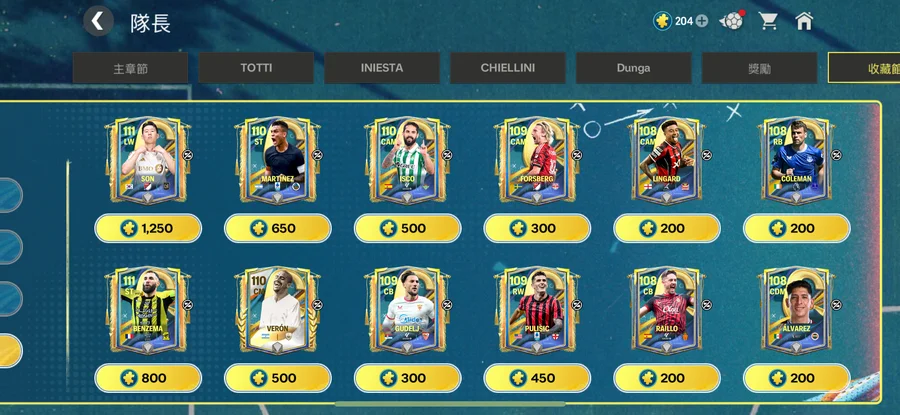Tap the untradable icon beside Son card
The image size is (900, 415).
coord(188,154)
